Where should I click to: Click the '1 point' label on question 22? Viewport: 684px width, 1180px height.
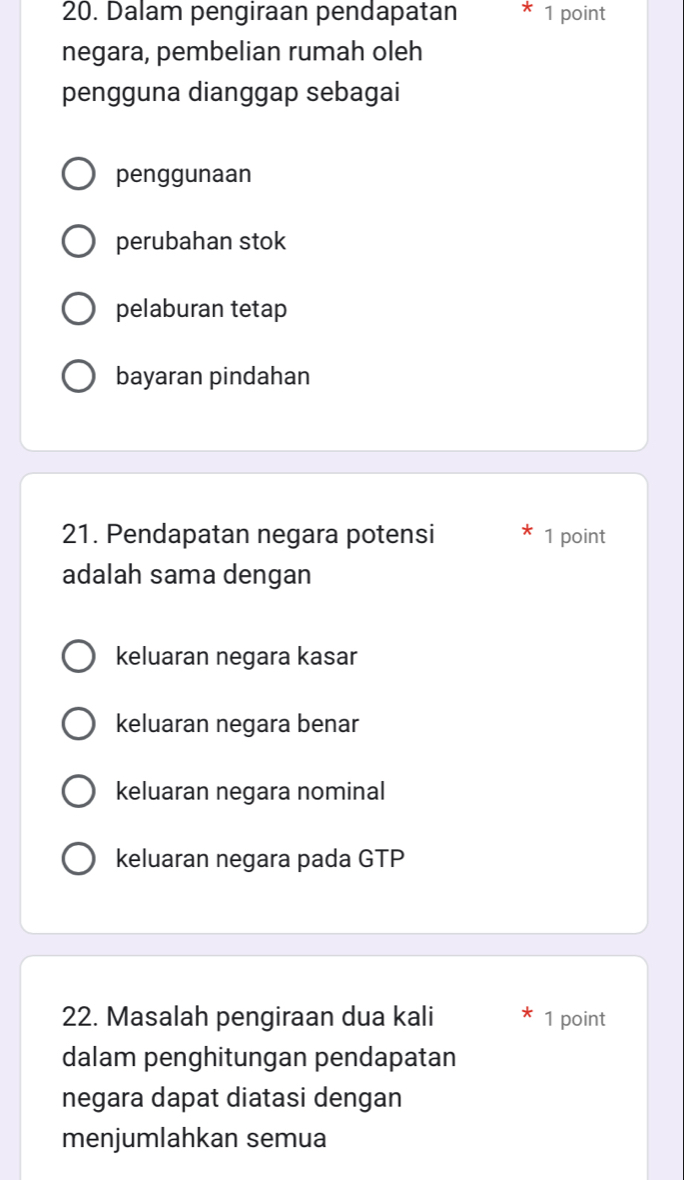coord(575,1019)
